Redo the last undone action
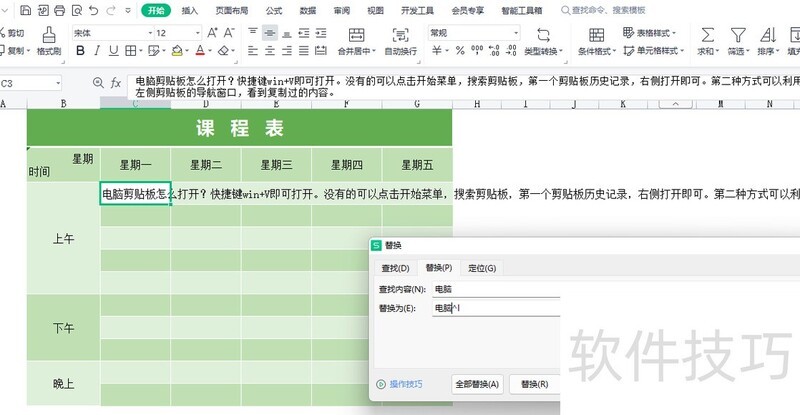Image resolution: width=800 pixels, height=415 pixels. [x=111, y=10]
